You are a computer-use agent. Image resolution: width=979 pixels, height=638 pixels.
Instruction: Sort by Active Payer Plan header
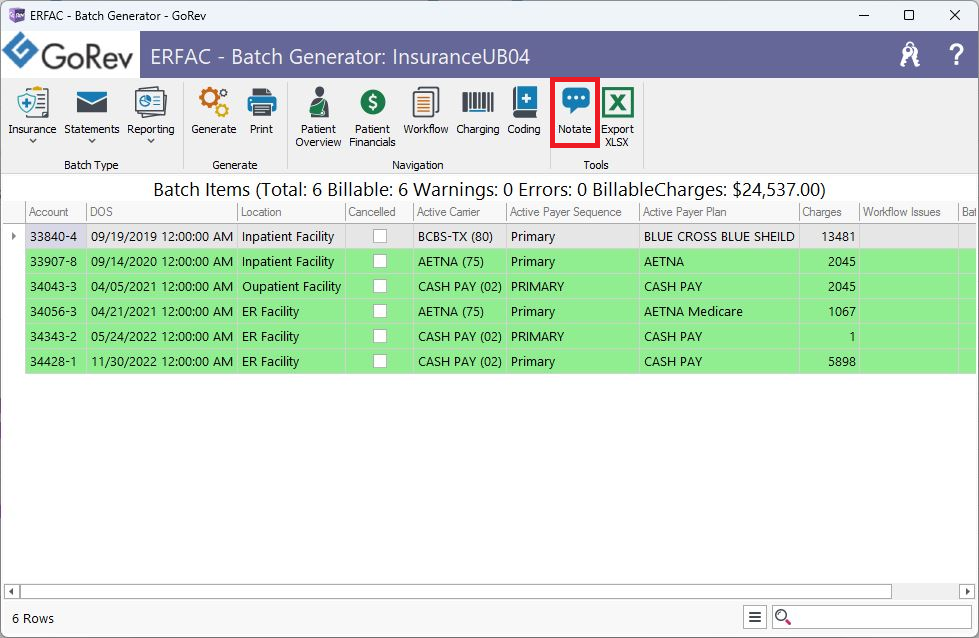(719, 212)
